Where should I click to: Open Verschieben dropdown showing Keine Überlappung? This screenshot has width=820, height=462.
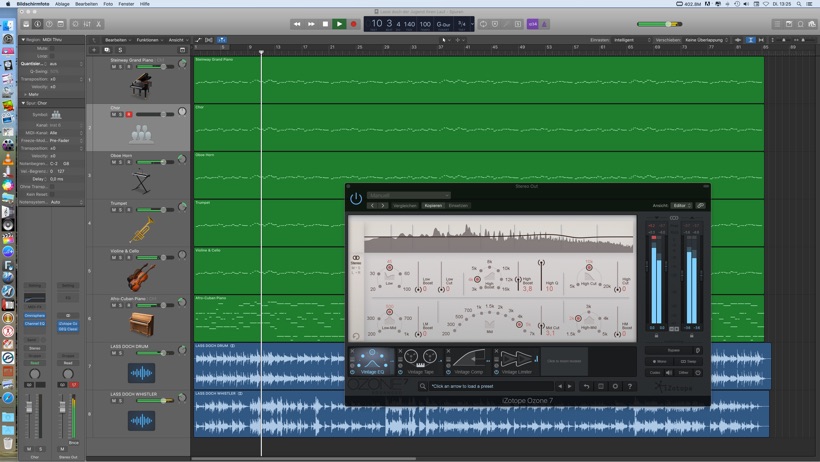tap(706, 40)
